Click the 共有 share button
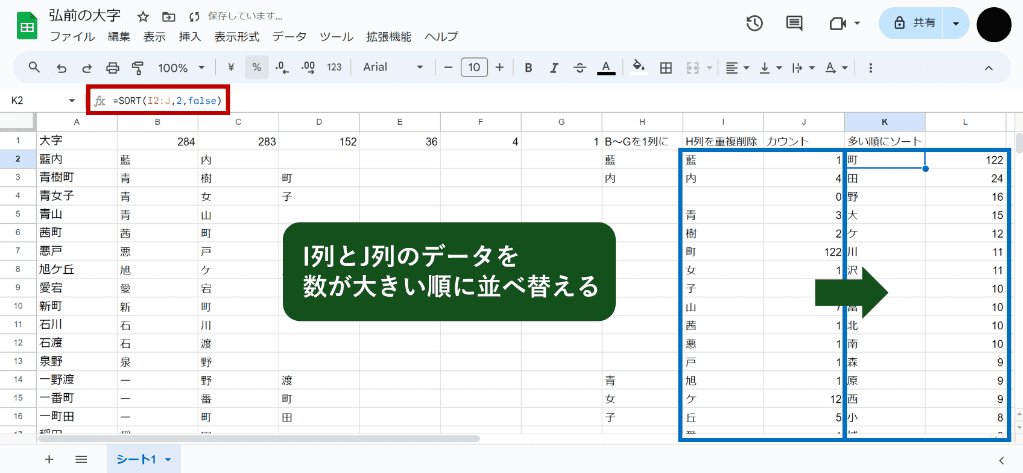Screen dimensions: 1023x473 (913, 23)
